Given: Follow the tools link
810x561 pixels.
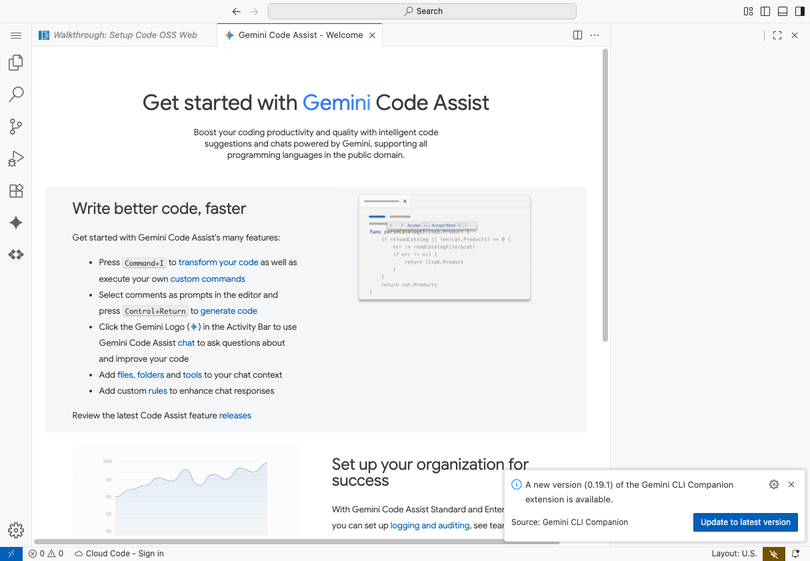Looking at the screenshot, I should pyautogui.click(x=192, y=375).
